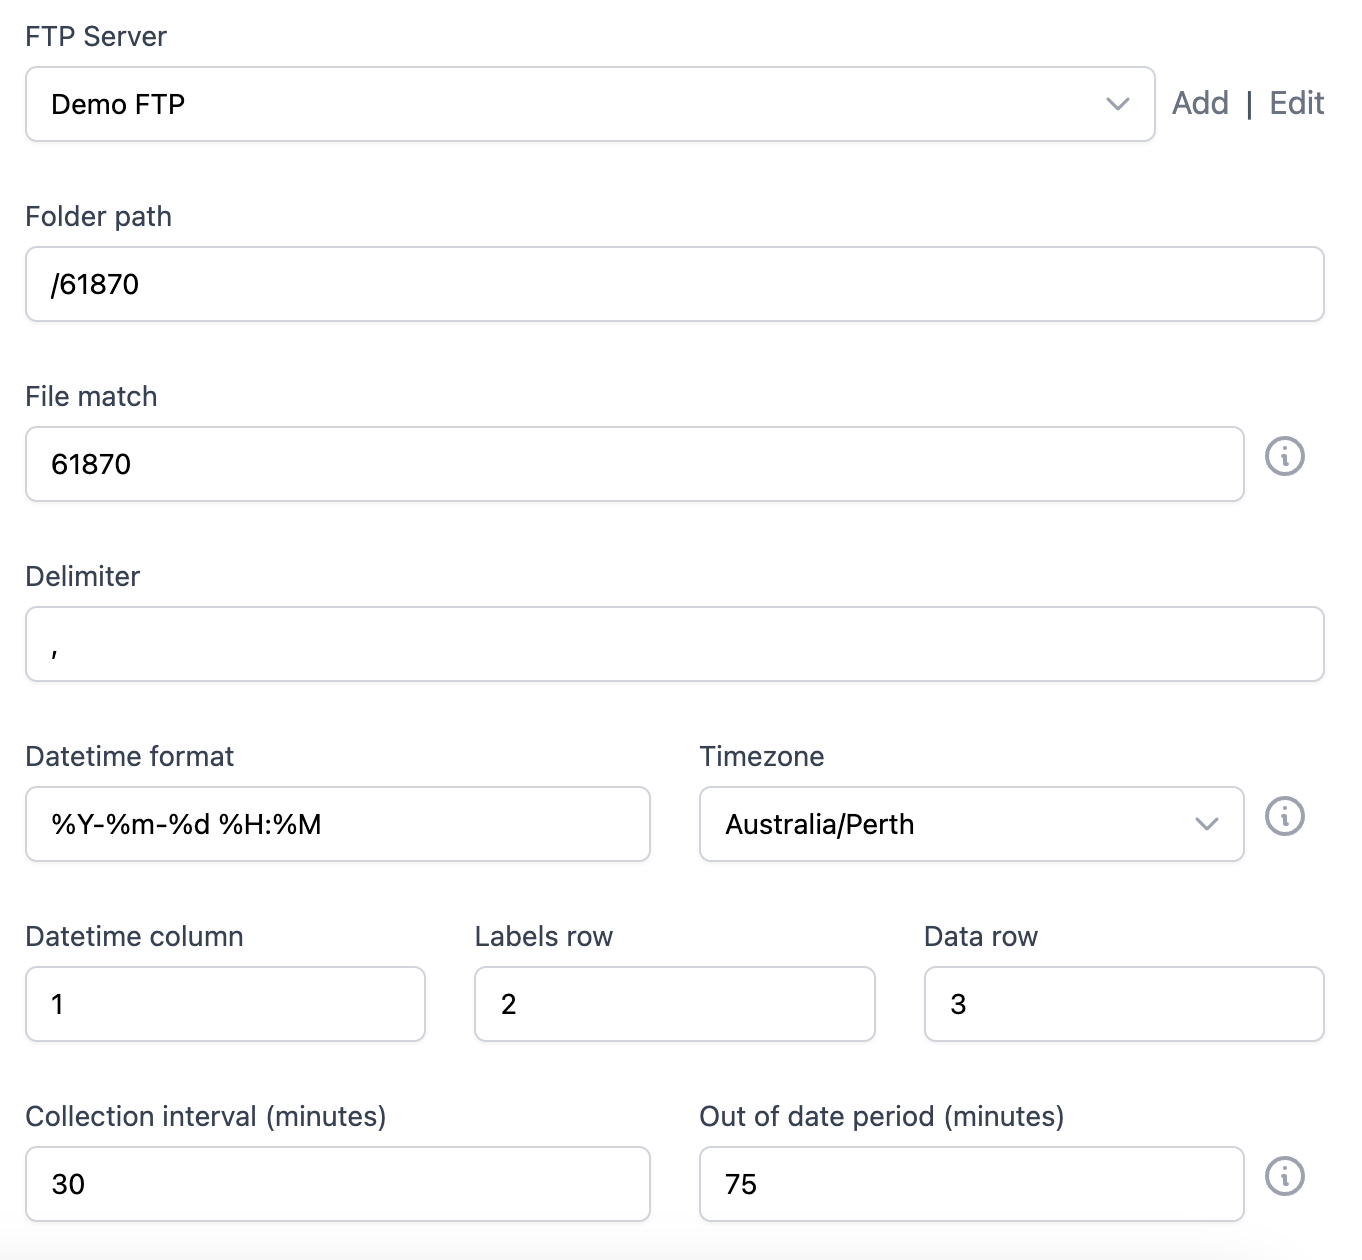Click the Datetime format field
Viewport: 1362px width, 1260px height.
[x=338, y=824]
